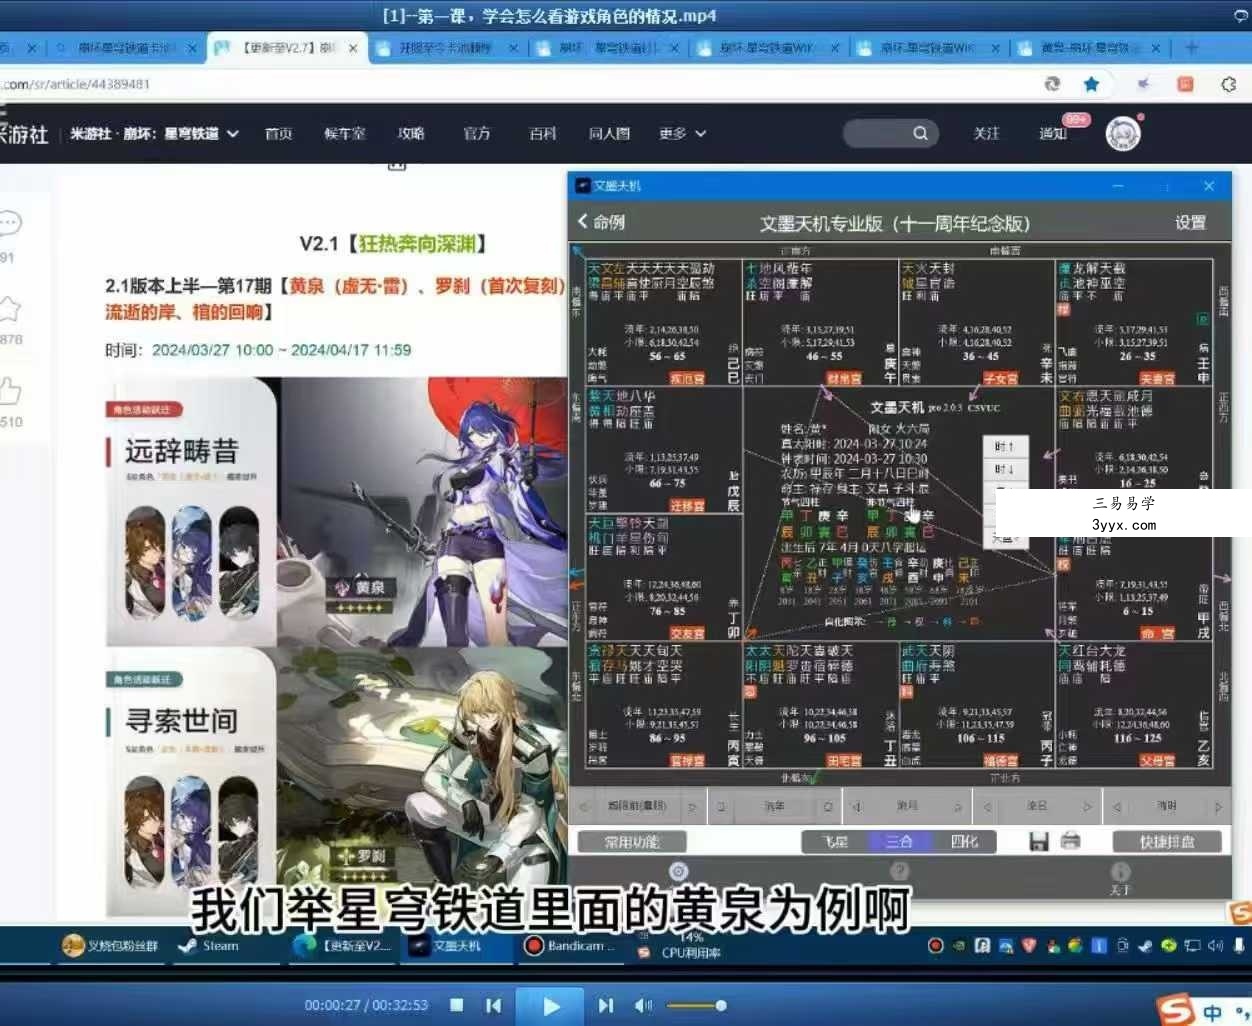The height and width of the screenshot is (1026, 1252).
Task: Select the 三合 chart mode
Action: click(899, 842)
